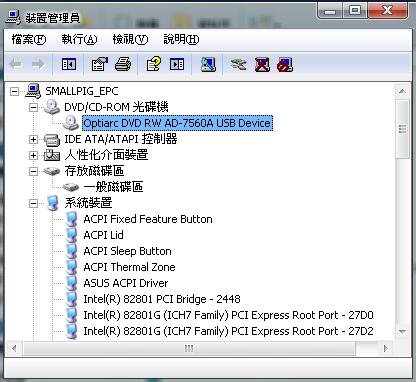416x382 pixels.
Task: Expand the 人性化介面裝置 node
Action: (x=33, y=155)
